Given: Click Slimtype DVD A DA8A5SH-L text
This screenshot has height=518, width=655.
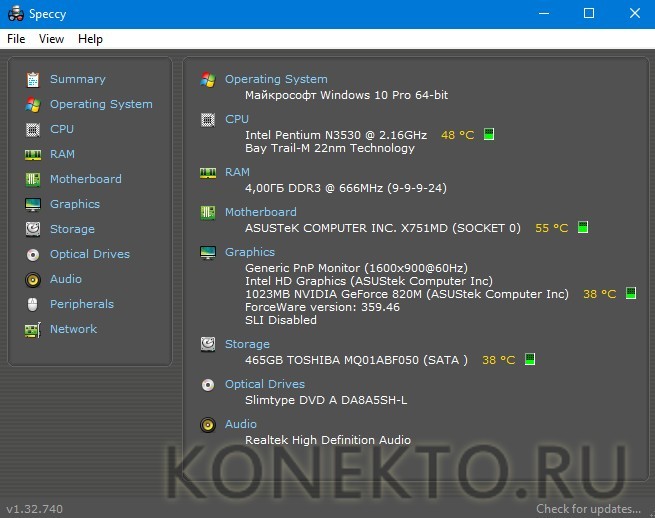Looking at the screenshot, I should tap(326, 400).
